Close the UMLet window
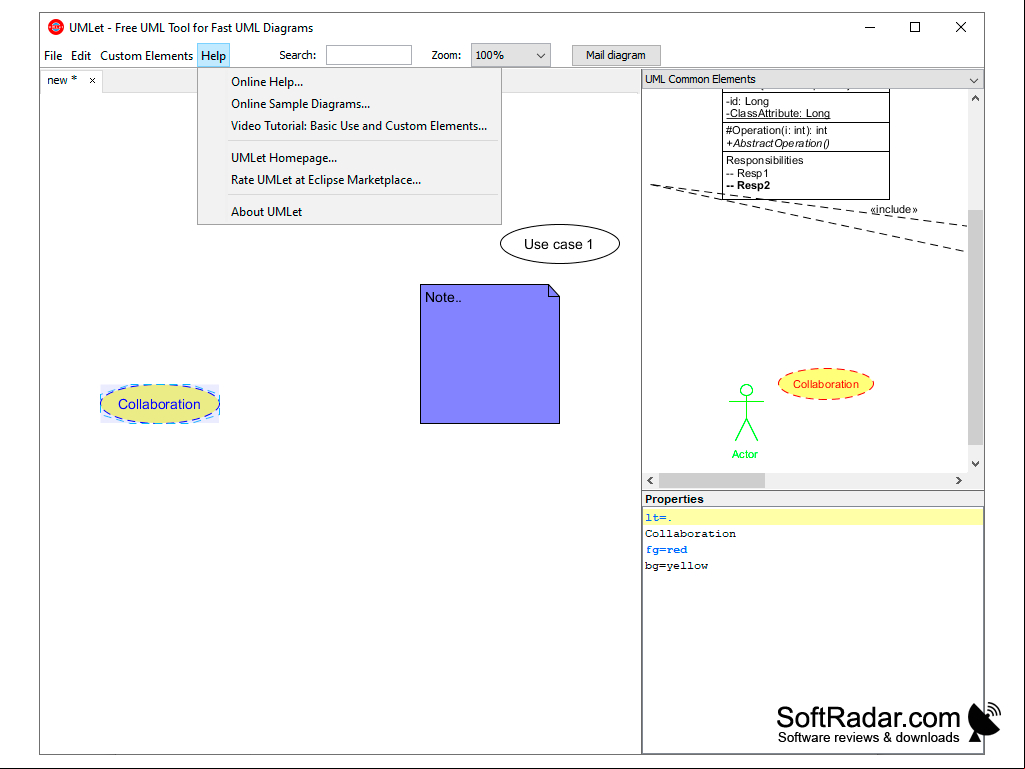This screenshot has height=769, width=1025. pyautogui.click(x=960, y=27)
